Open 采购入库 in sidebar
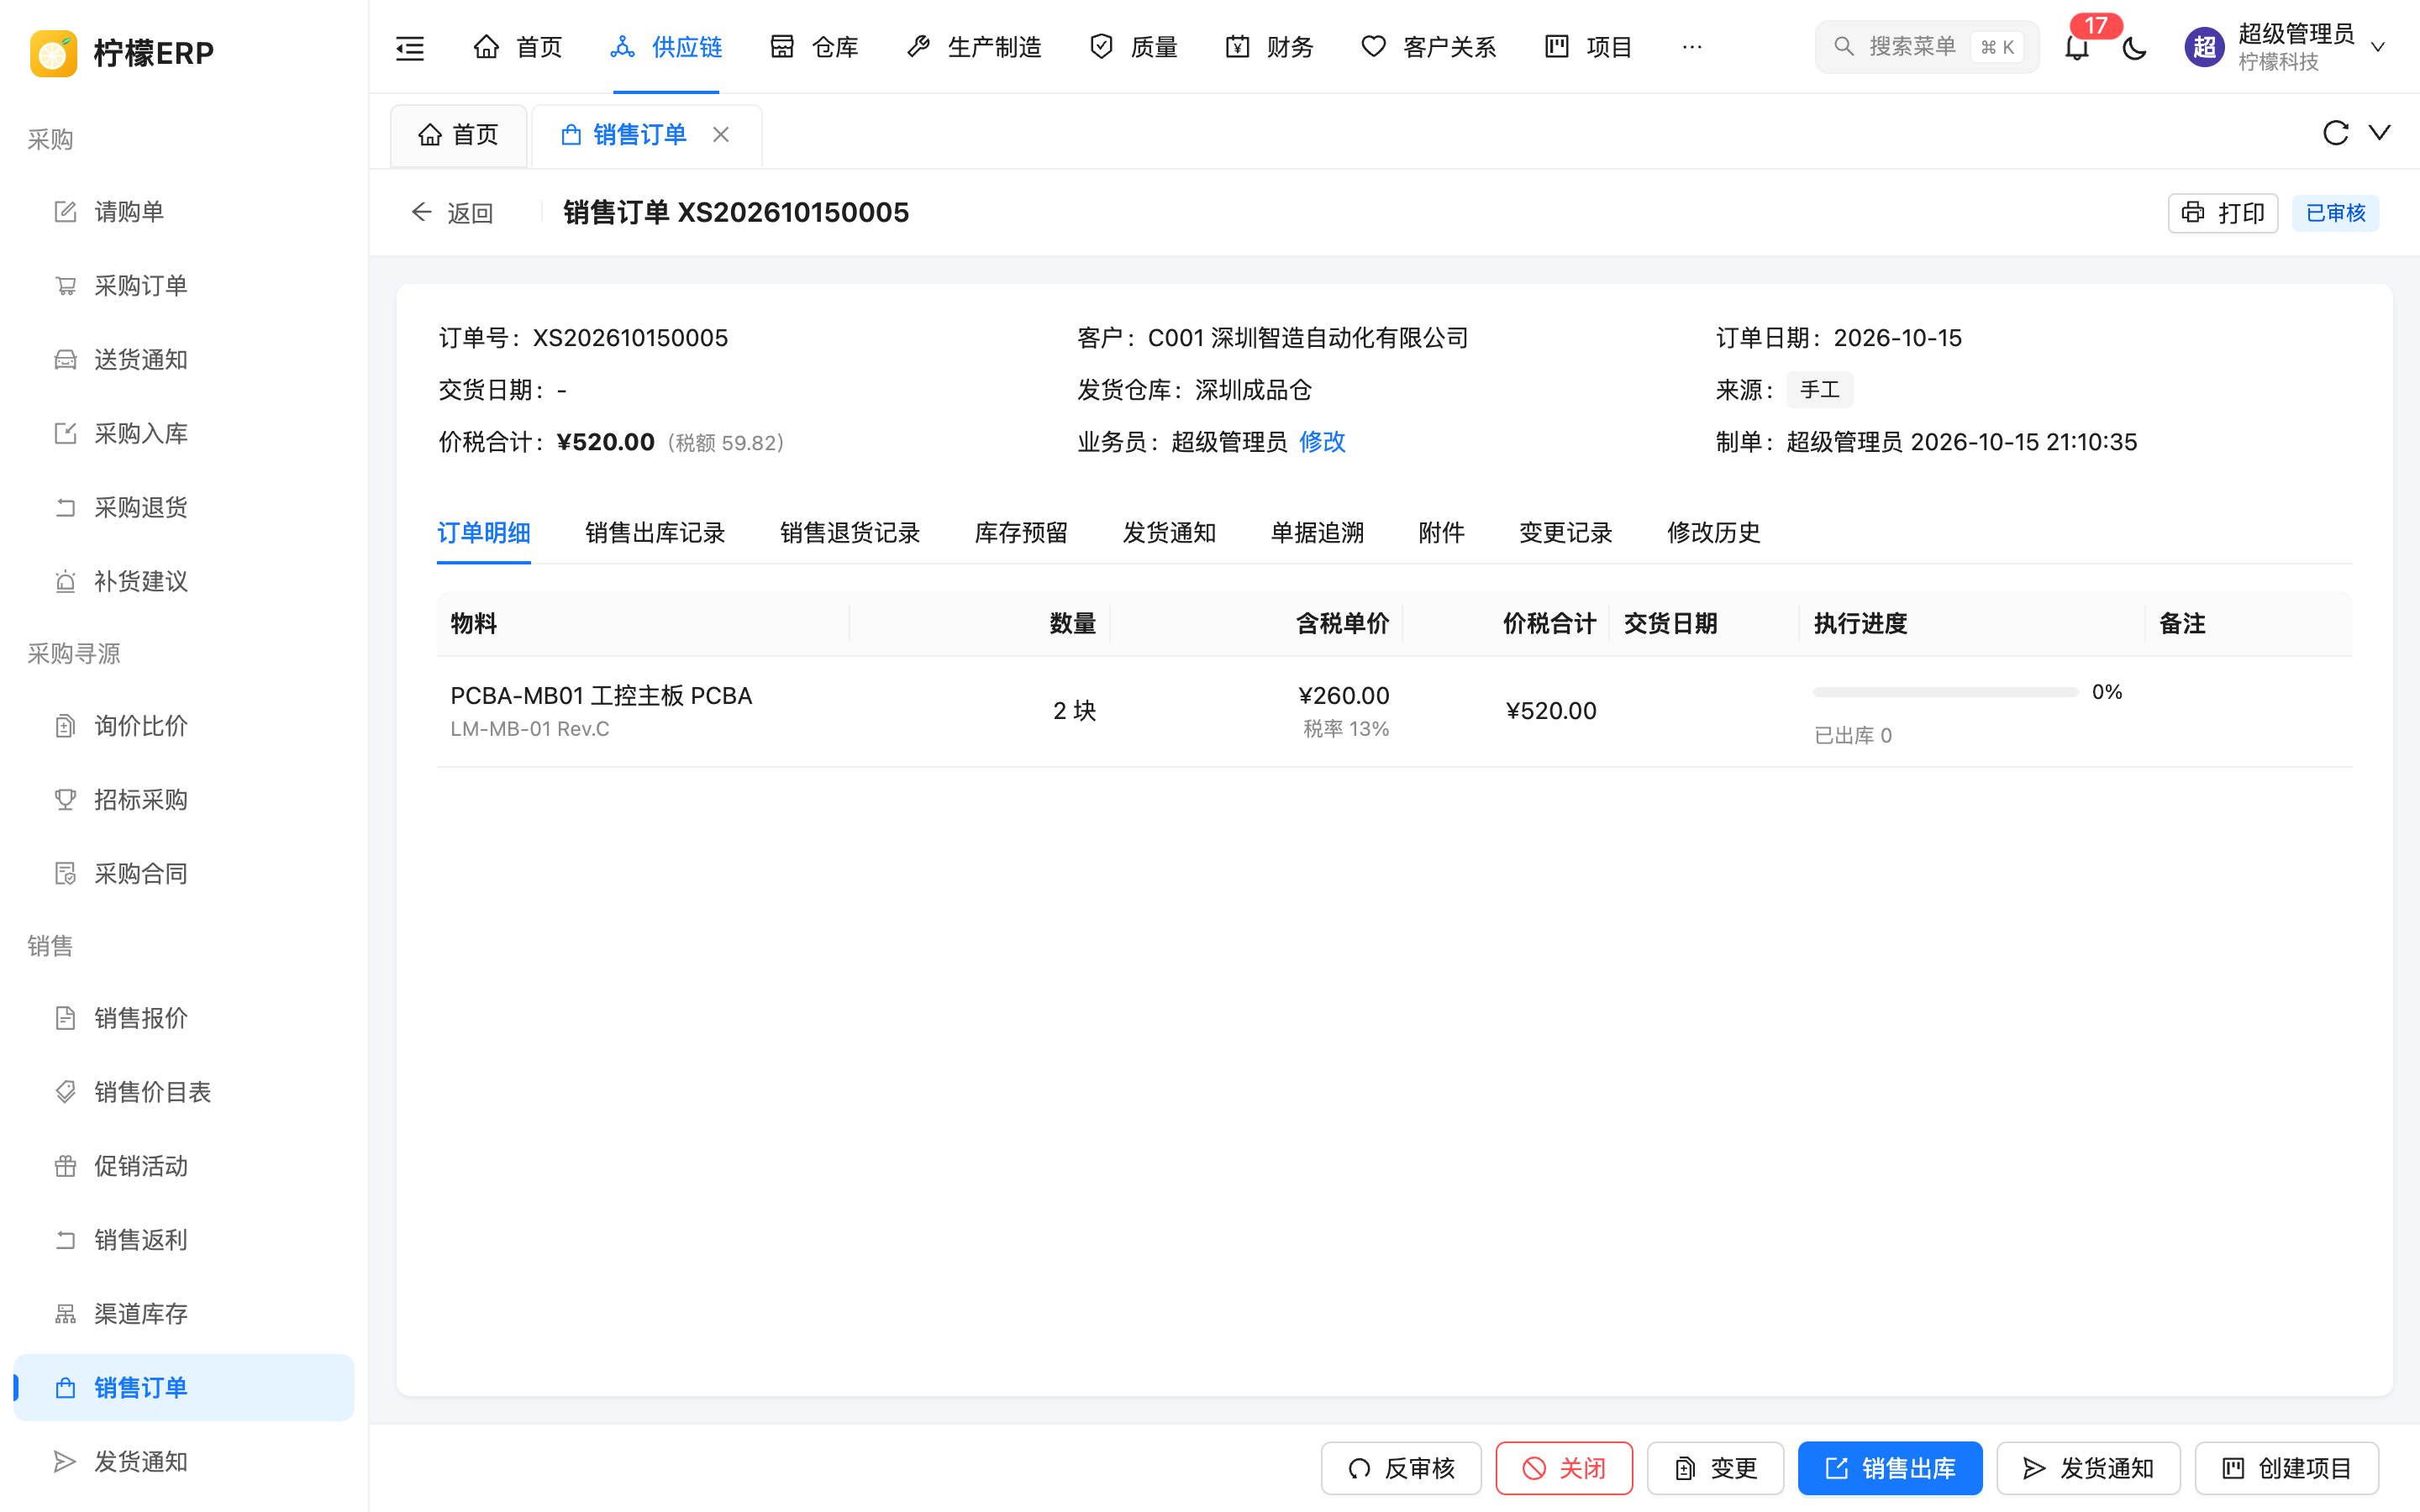This screenshot has height=1512, width=2420. 184,434
